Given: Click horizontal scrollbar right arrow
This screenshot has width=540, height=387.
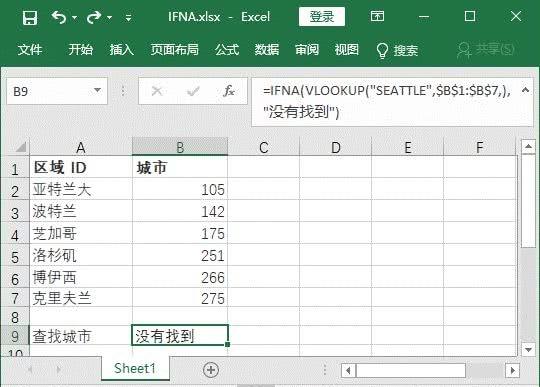Looking at the screenshot, I should [x=512, y=370].
